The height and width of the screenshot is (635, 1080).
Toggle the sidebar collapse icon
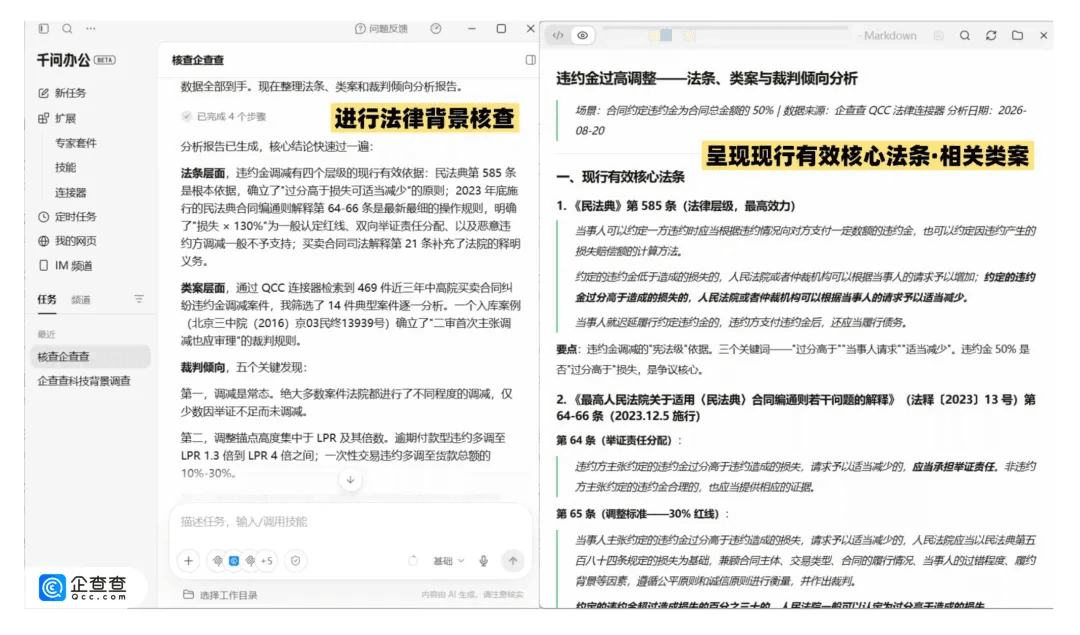(43, 29)
